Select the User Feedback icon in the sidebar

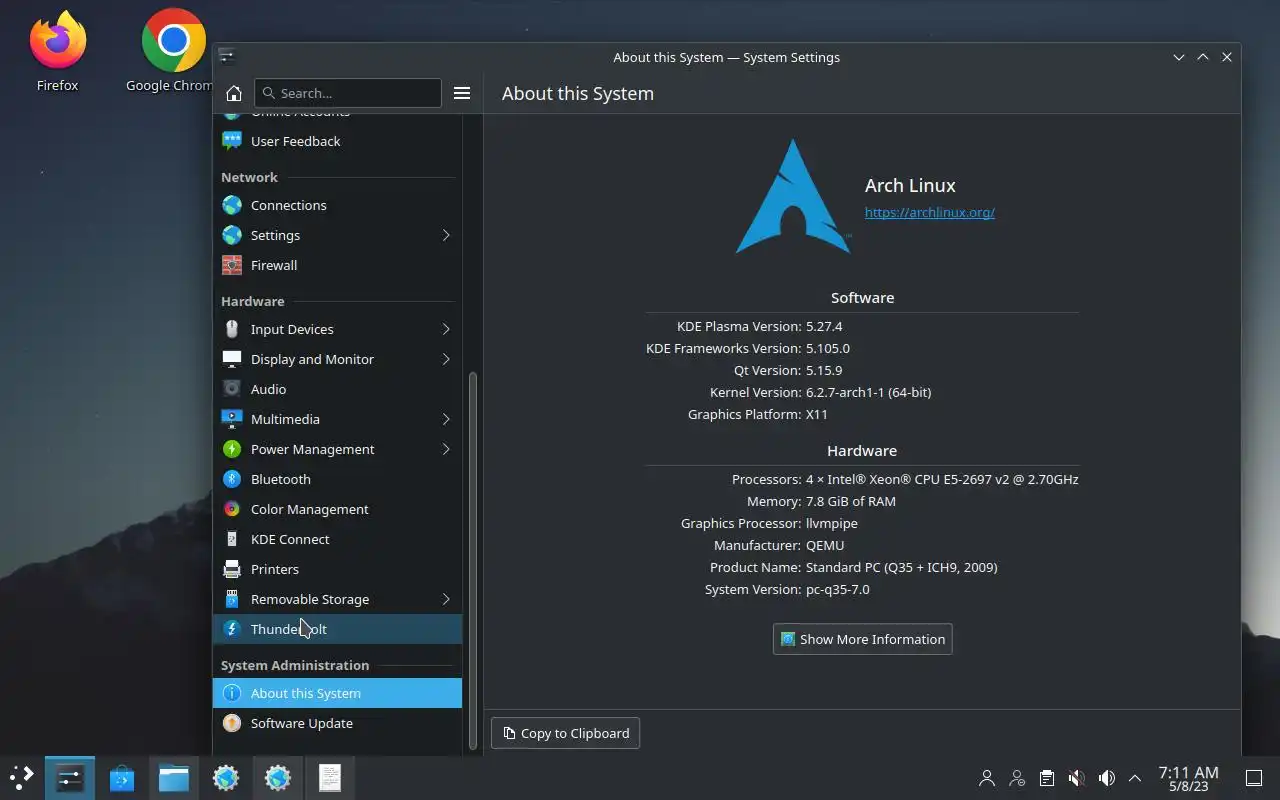coord(232,141)
